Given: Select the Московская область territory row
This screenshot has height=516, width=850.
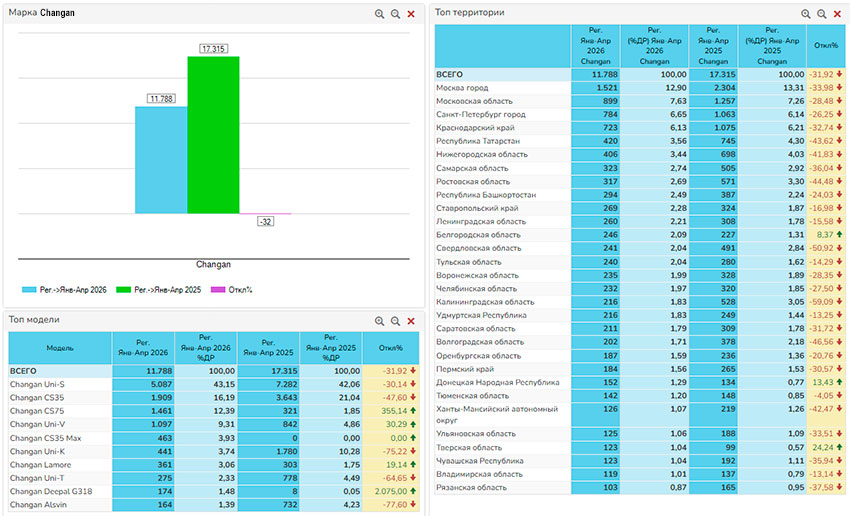Looking at the screenshot, I should coord(640,101).
